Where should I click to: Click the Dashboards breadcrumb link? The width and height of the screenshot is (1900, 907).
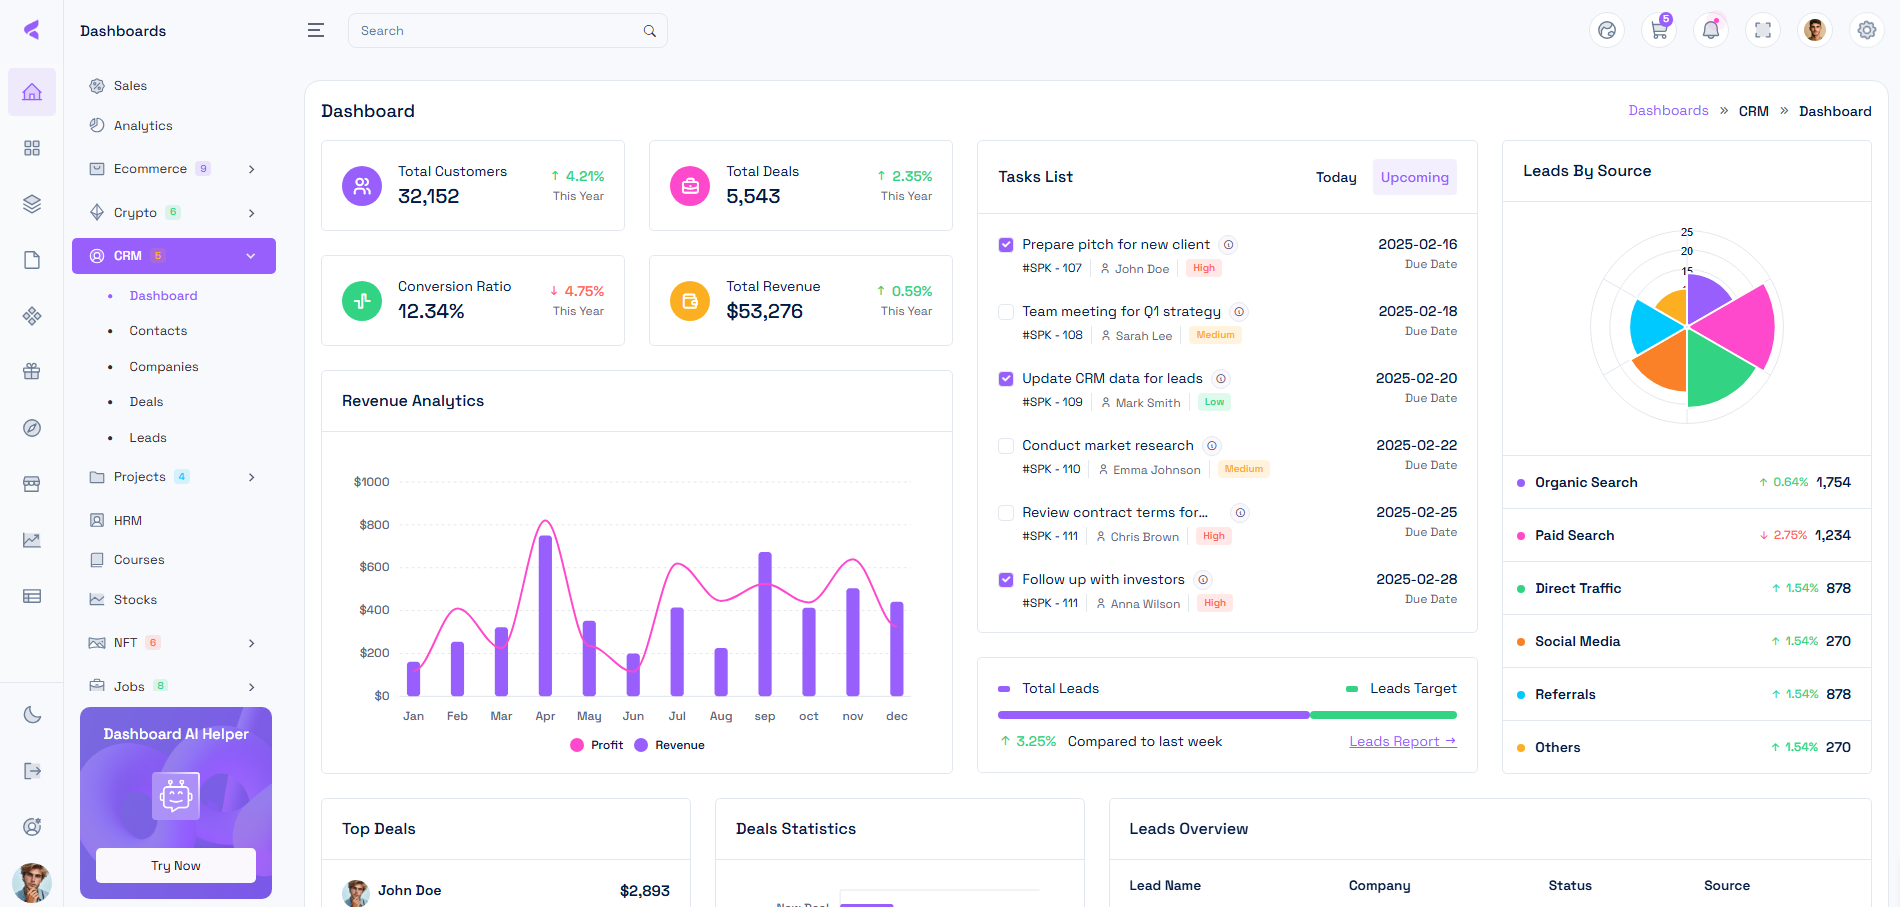tap(1668, 111)
